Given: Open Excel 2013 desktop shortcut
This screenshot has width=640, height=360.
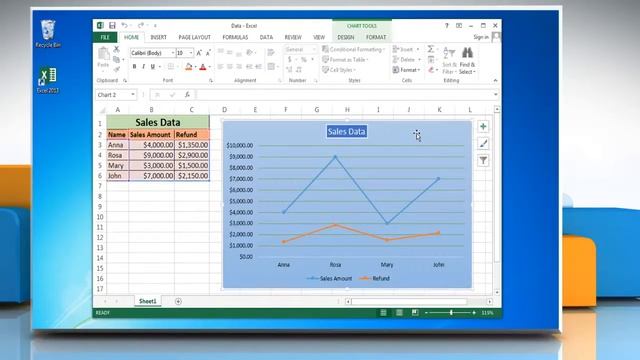Looking at the screenshot, I should click(x=48, y=80).
